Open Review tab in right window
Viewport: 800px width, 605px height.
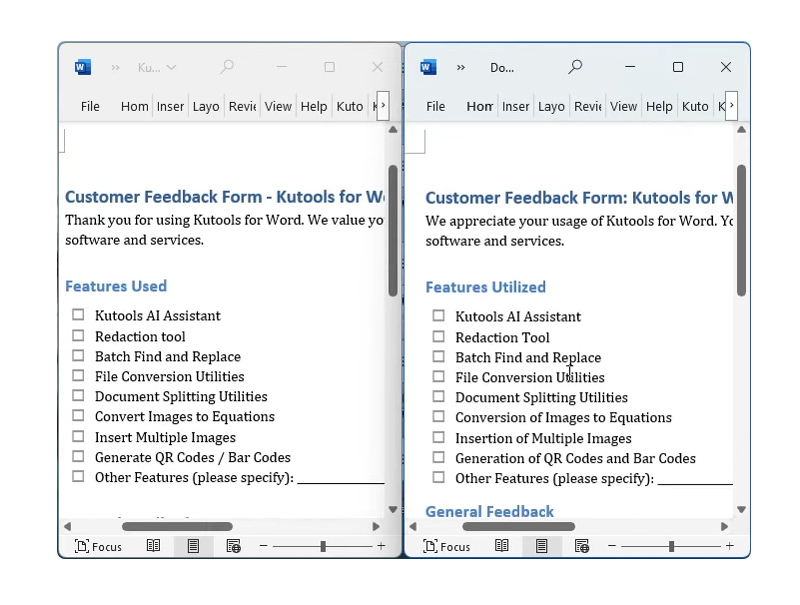[x=587, y=106]
